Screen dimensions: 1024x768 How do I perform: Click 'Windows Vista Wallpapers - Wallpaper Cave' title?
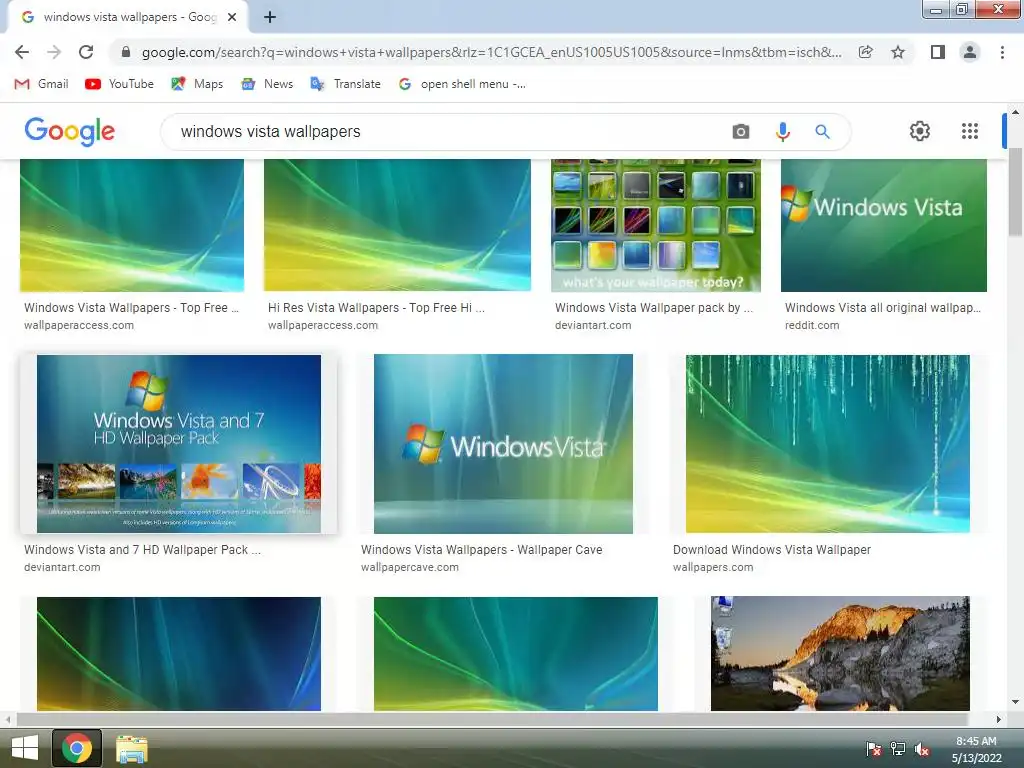pyautogui.click(x=481, y=550)
